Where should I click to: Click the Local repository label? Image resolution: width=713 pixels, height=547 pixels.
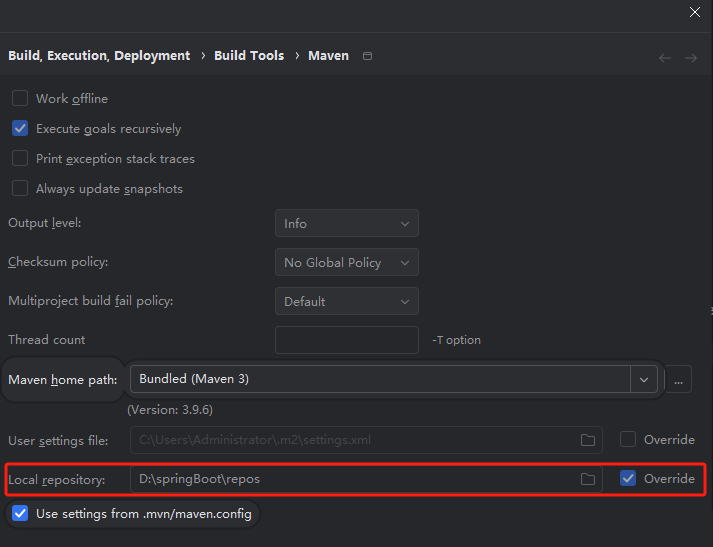pos(57,480)
